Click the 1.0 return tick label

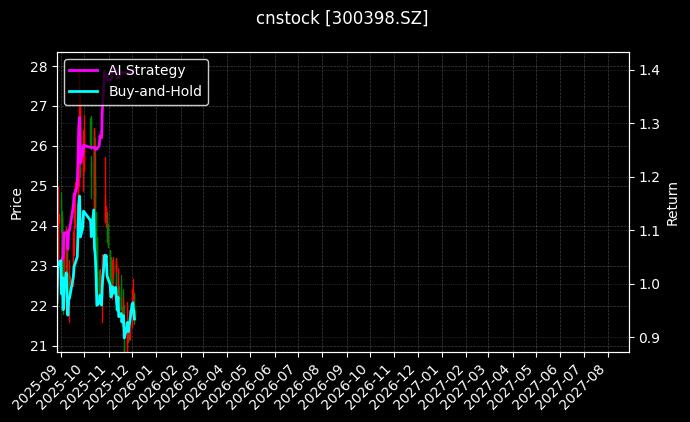(648, 284)
